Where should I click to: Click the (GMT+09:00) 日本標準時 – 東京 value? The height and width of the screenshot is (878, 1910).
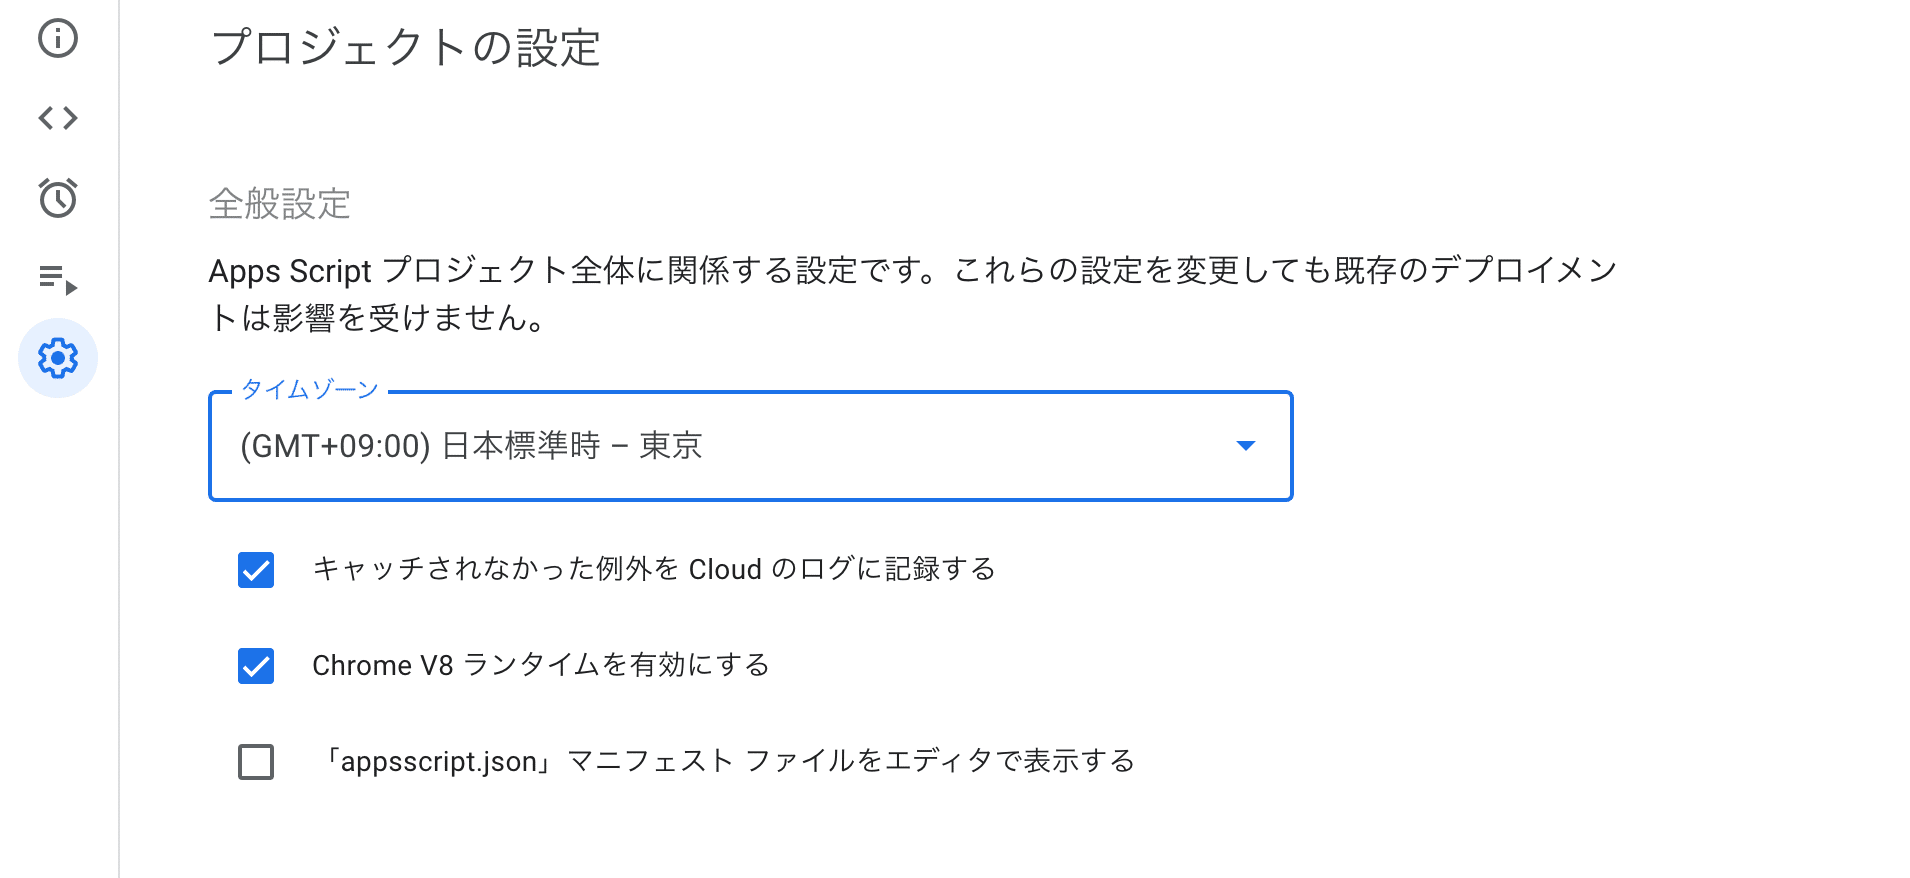(471, 446)
